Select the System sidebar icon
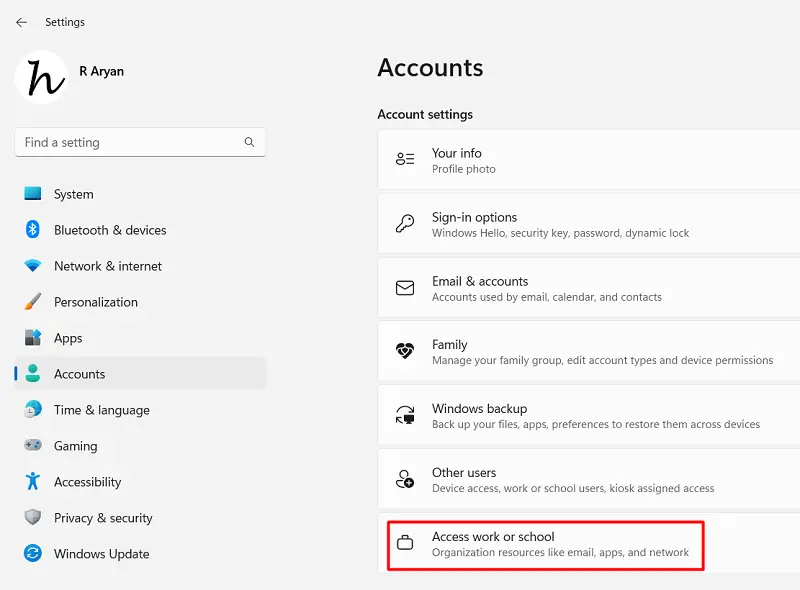Viewport: 800px width, 590px height. click(33, 194)
